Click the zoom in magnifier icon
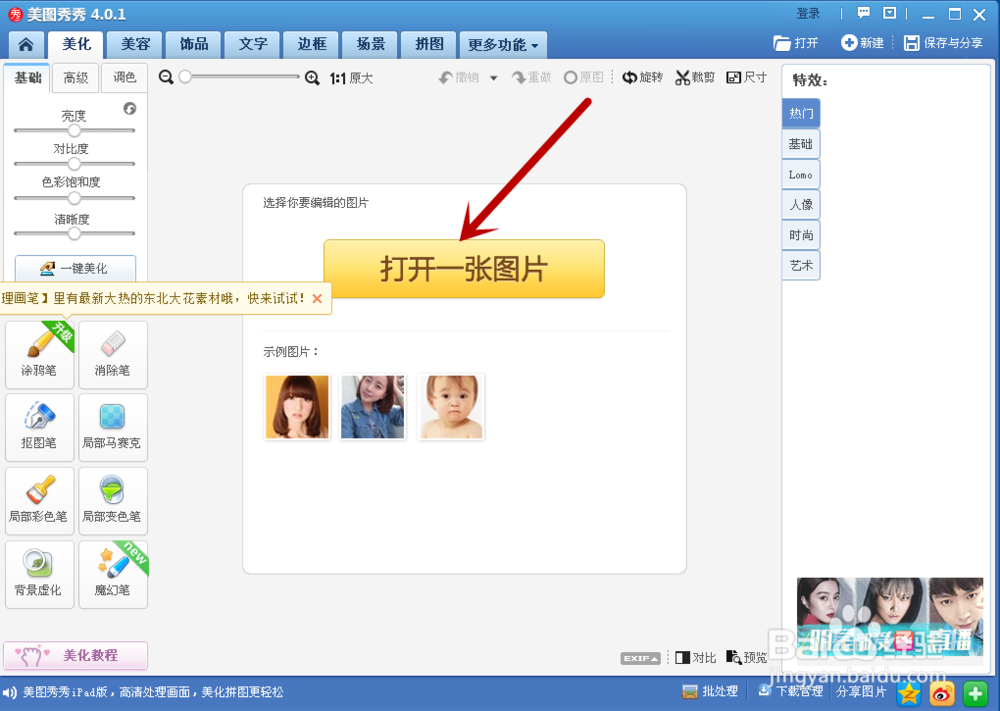 click(x=312, y=78)
